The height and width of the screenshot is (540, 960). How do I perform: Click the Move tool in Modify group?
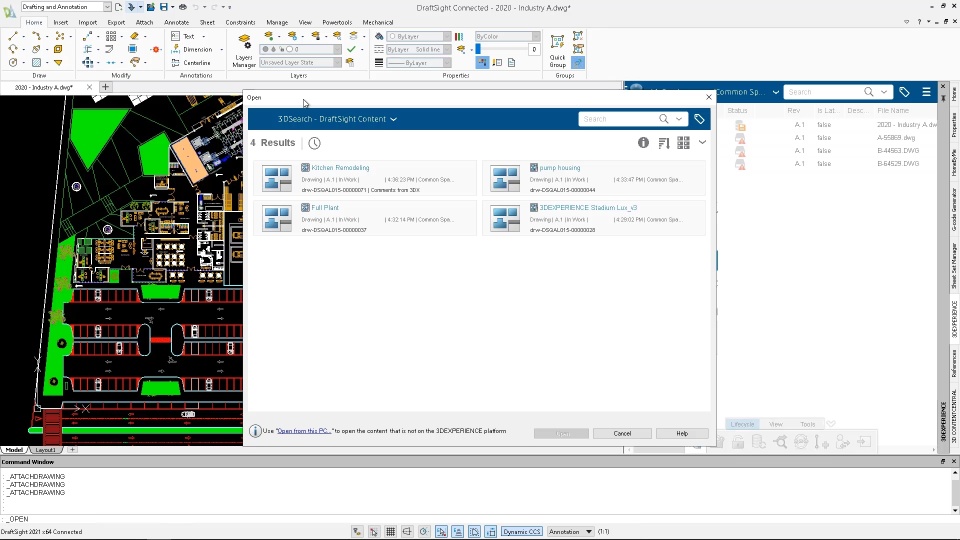pos(88,62)
